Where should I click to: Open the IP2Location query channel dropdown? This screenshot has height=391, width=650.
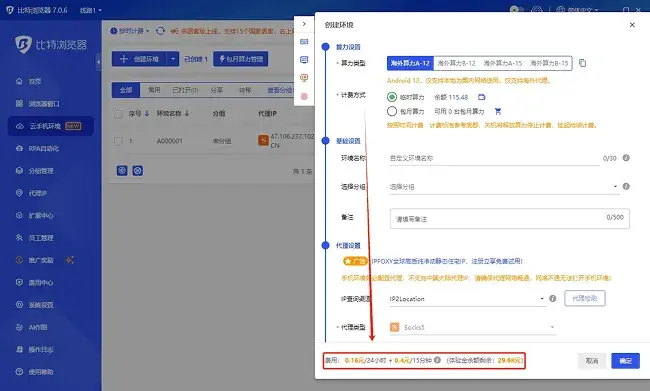(467, 299)
